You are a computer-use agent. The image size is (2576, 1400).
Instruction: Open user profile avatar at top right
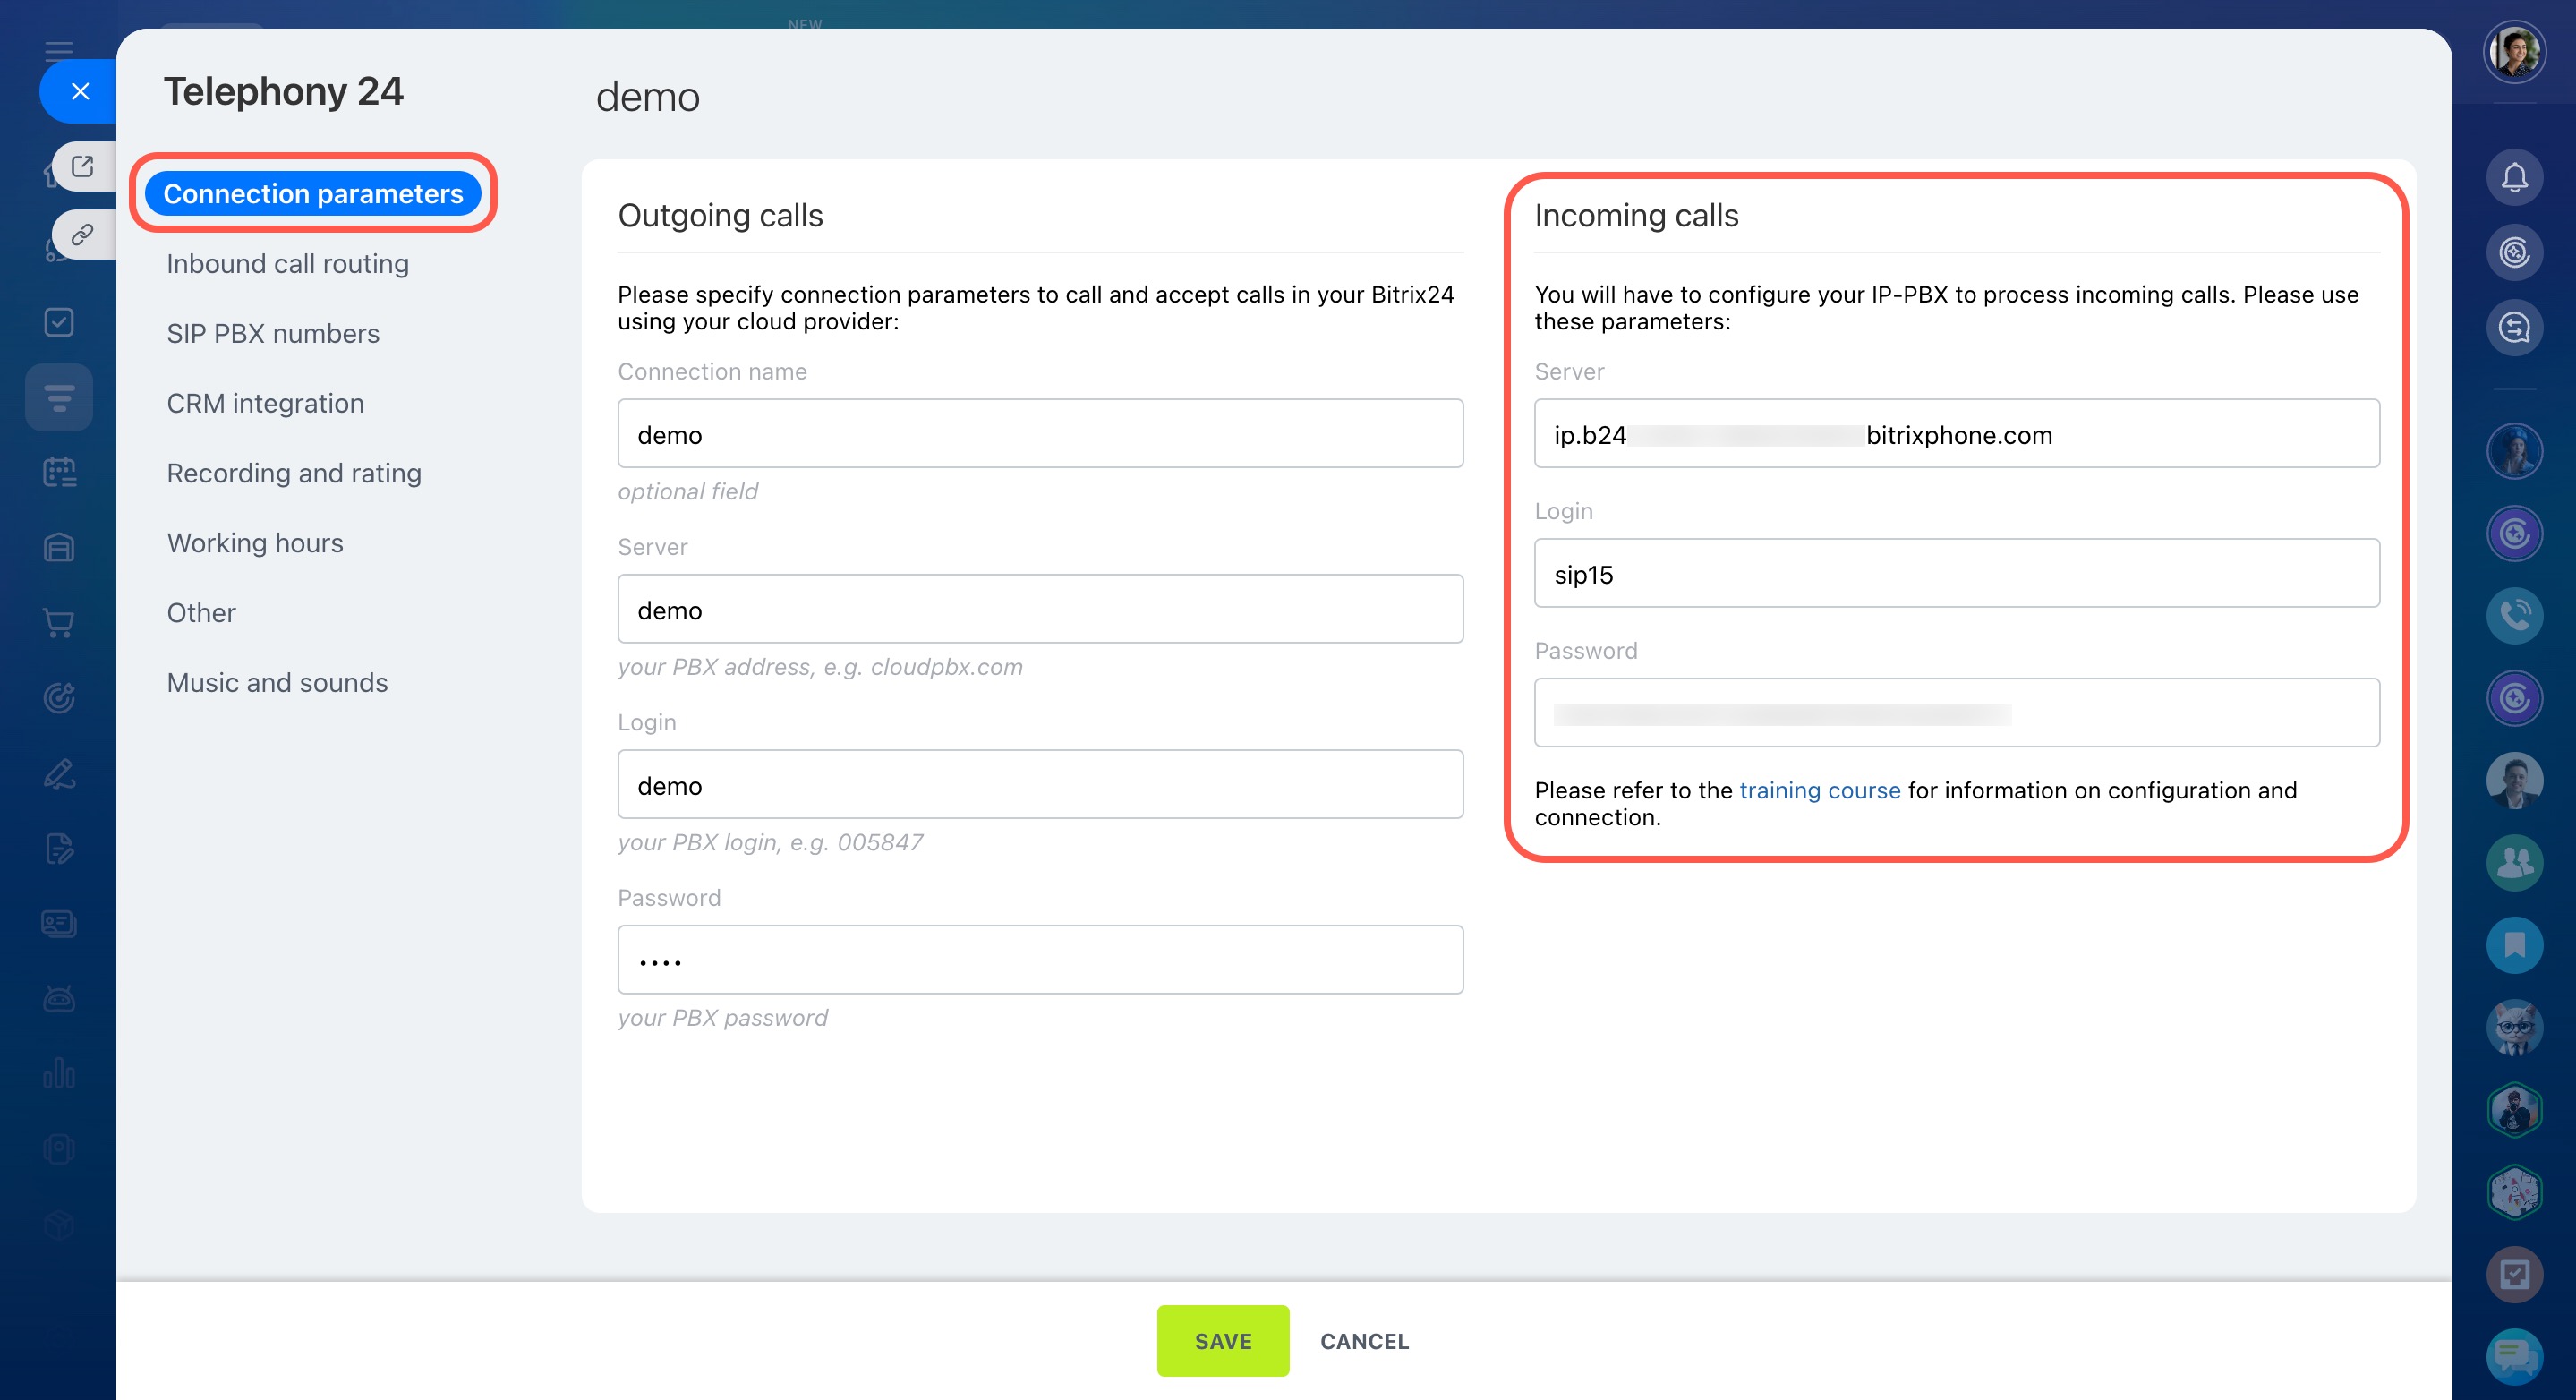click(2514, 52)
